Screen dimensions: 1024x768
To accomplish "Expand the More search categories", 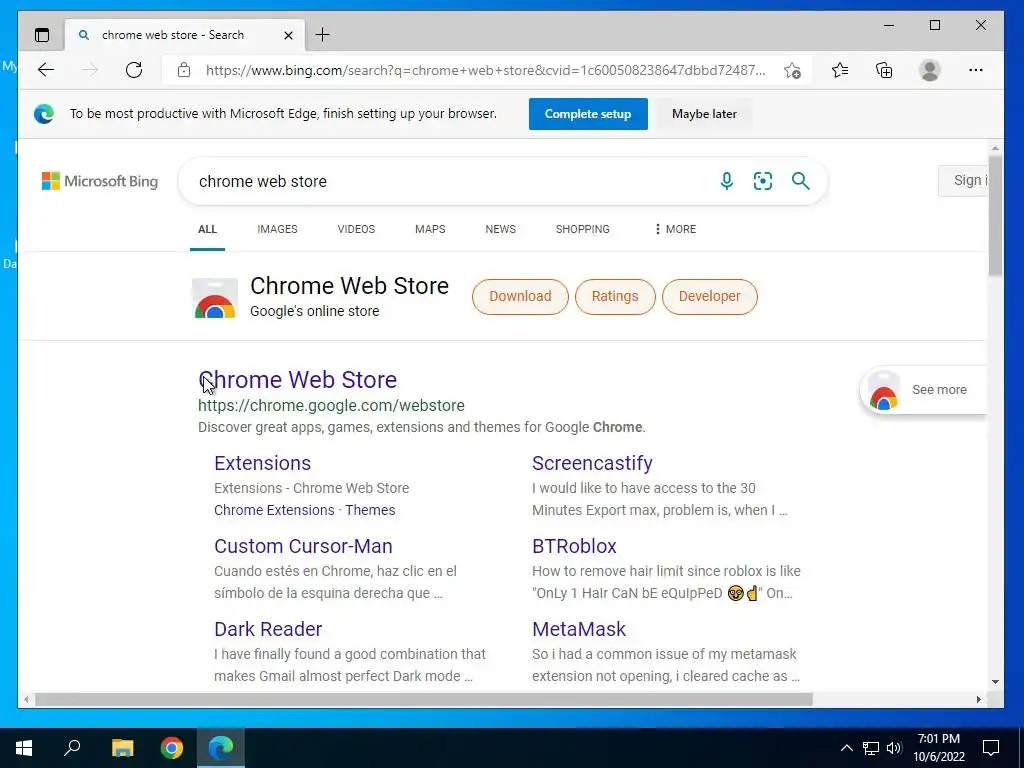I will click(x=675, y=229).
